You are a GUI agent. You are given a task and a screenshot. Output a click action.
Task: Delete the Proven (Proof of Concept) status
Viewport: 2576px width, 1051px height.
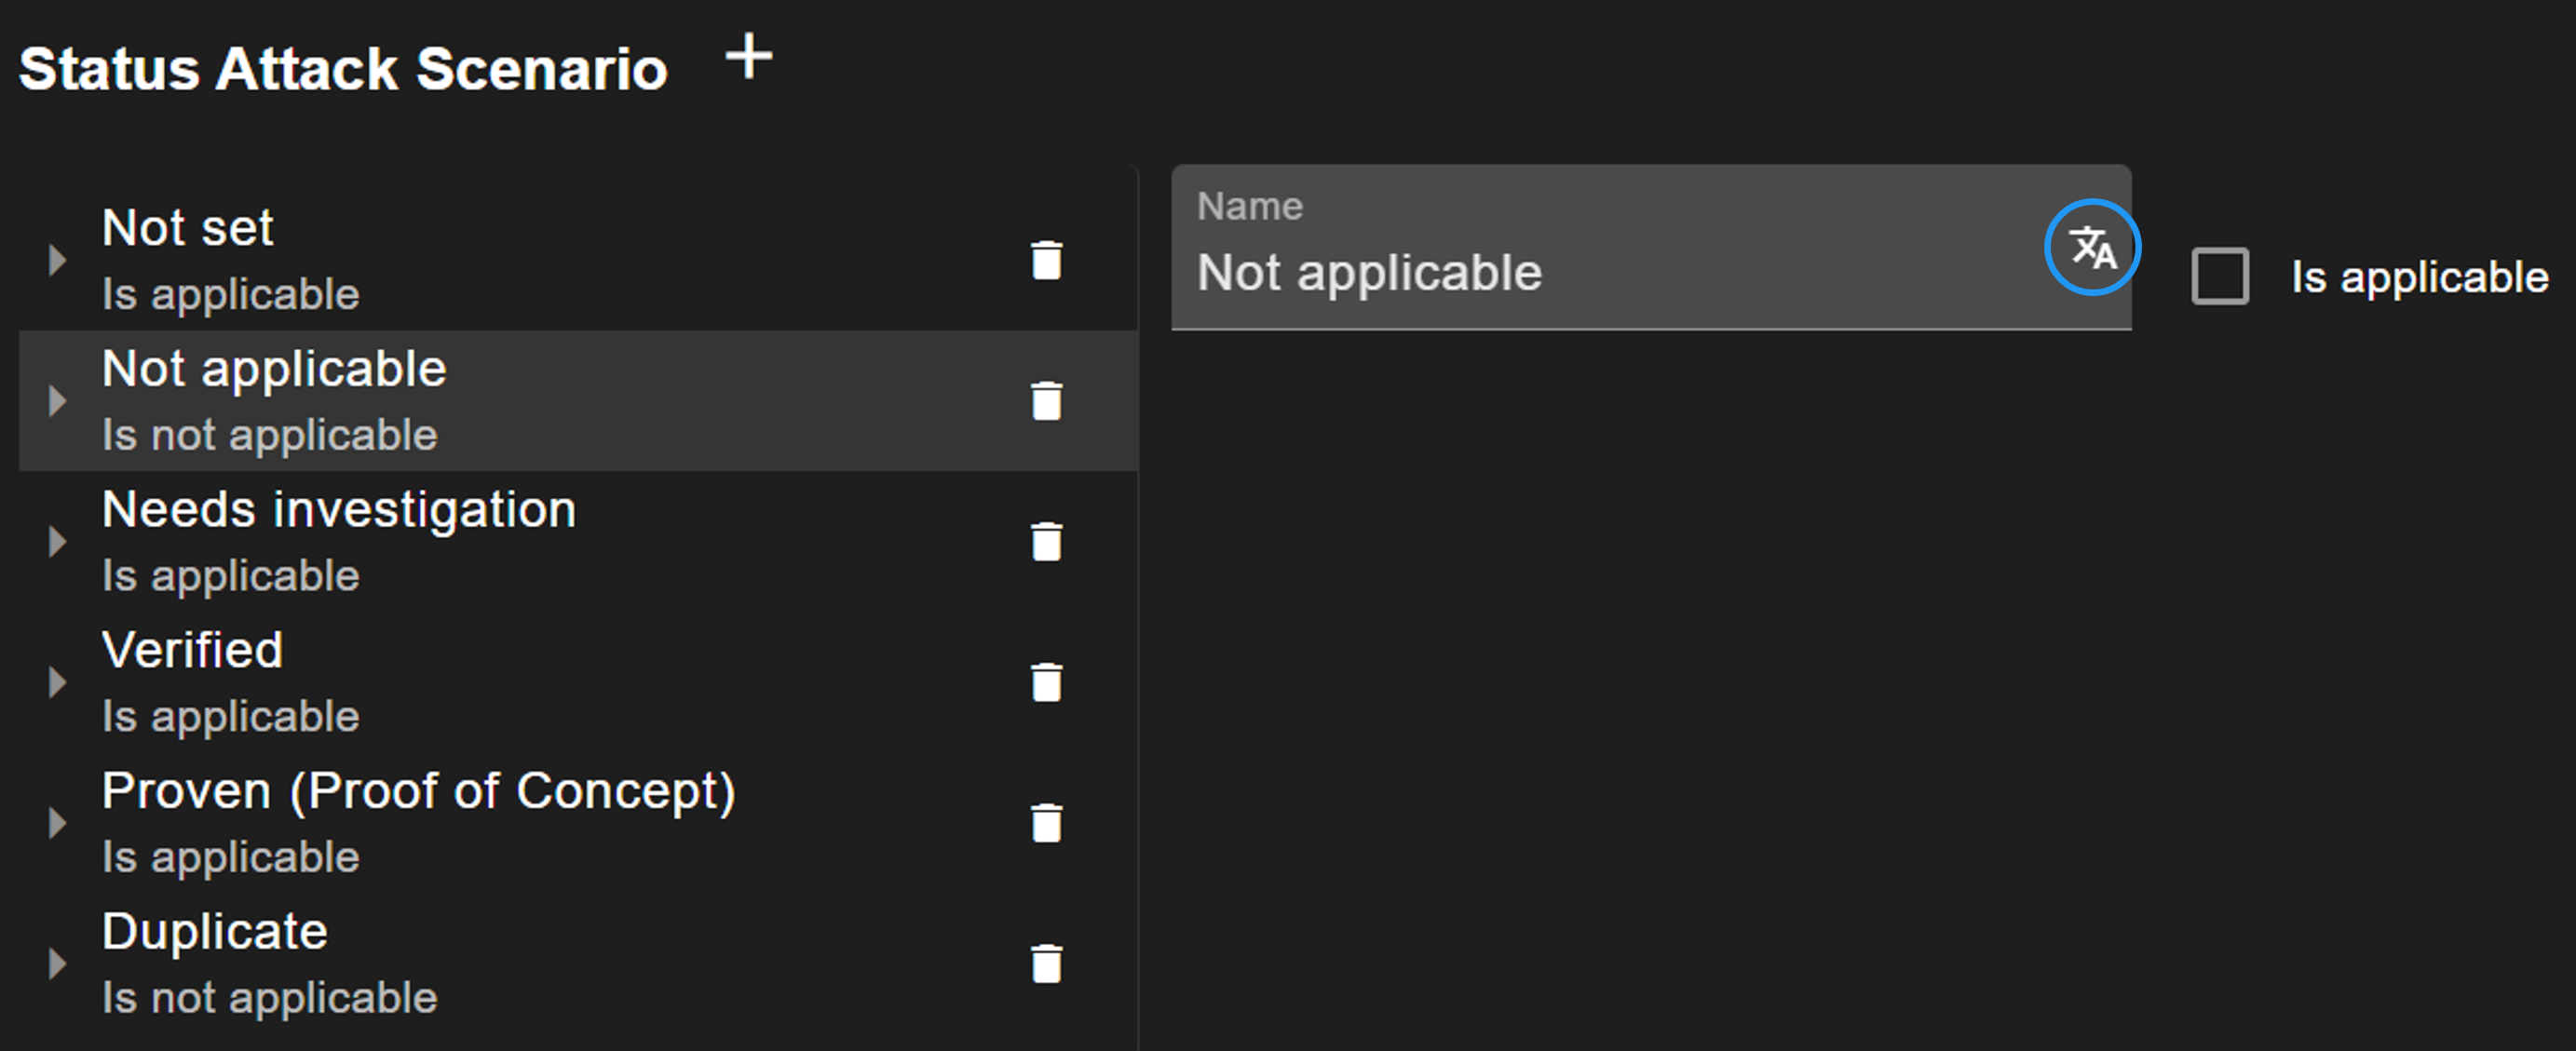click(1046, 824)
